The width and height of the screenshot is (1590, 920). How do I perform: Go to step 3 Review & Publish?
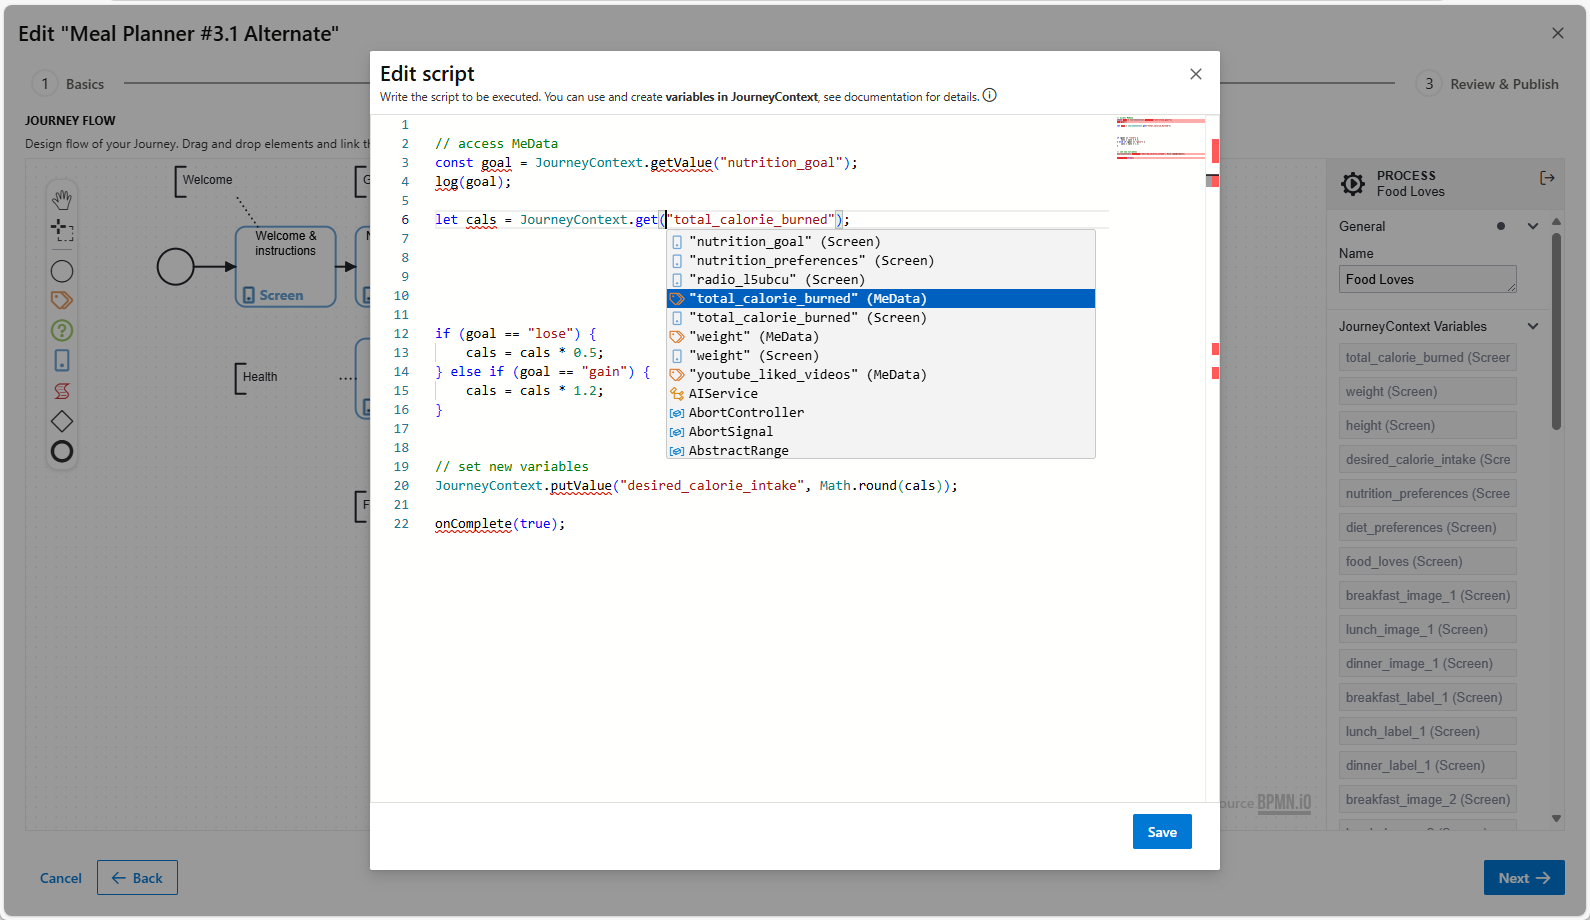coord(1488,84)
